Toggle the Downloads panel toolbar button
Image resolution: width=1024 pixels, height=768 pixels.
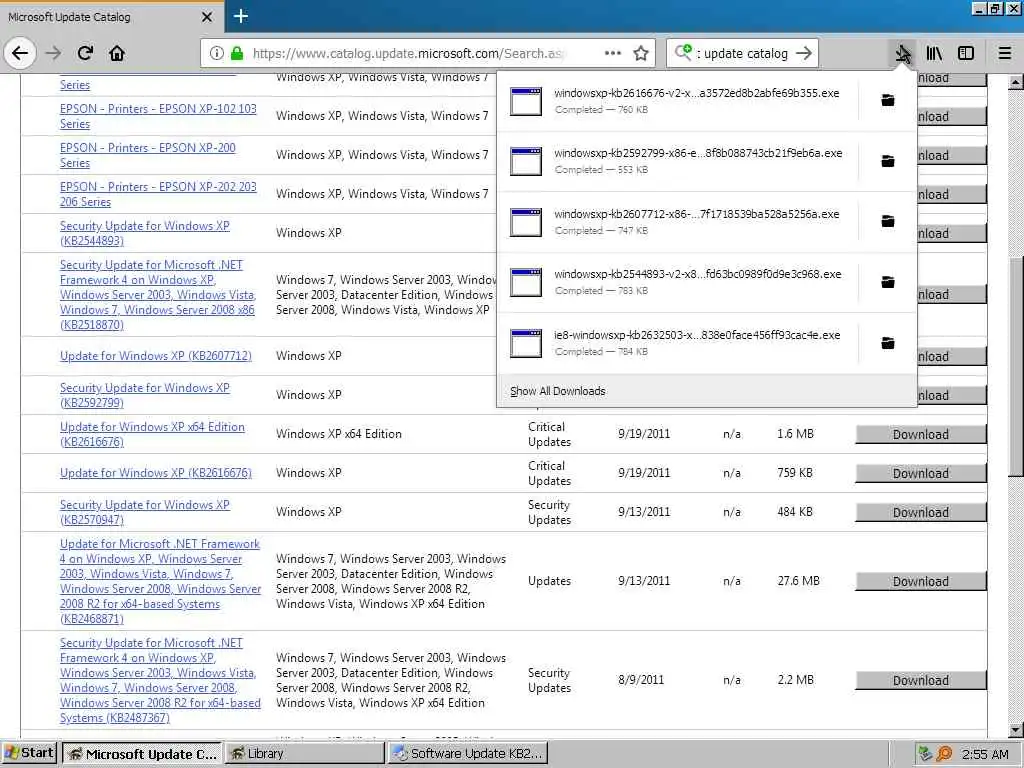(x=903, y=53)
